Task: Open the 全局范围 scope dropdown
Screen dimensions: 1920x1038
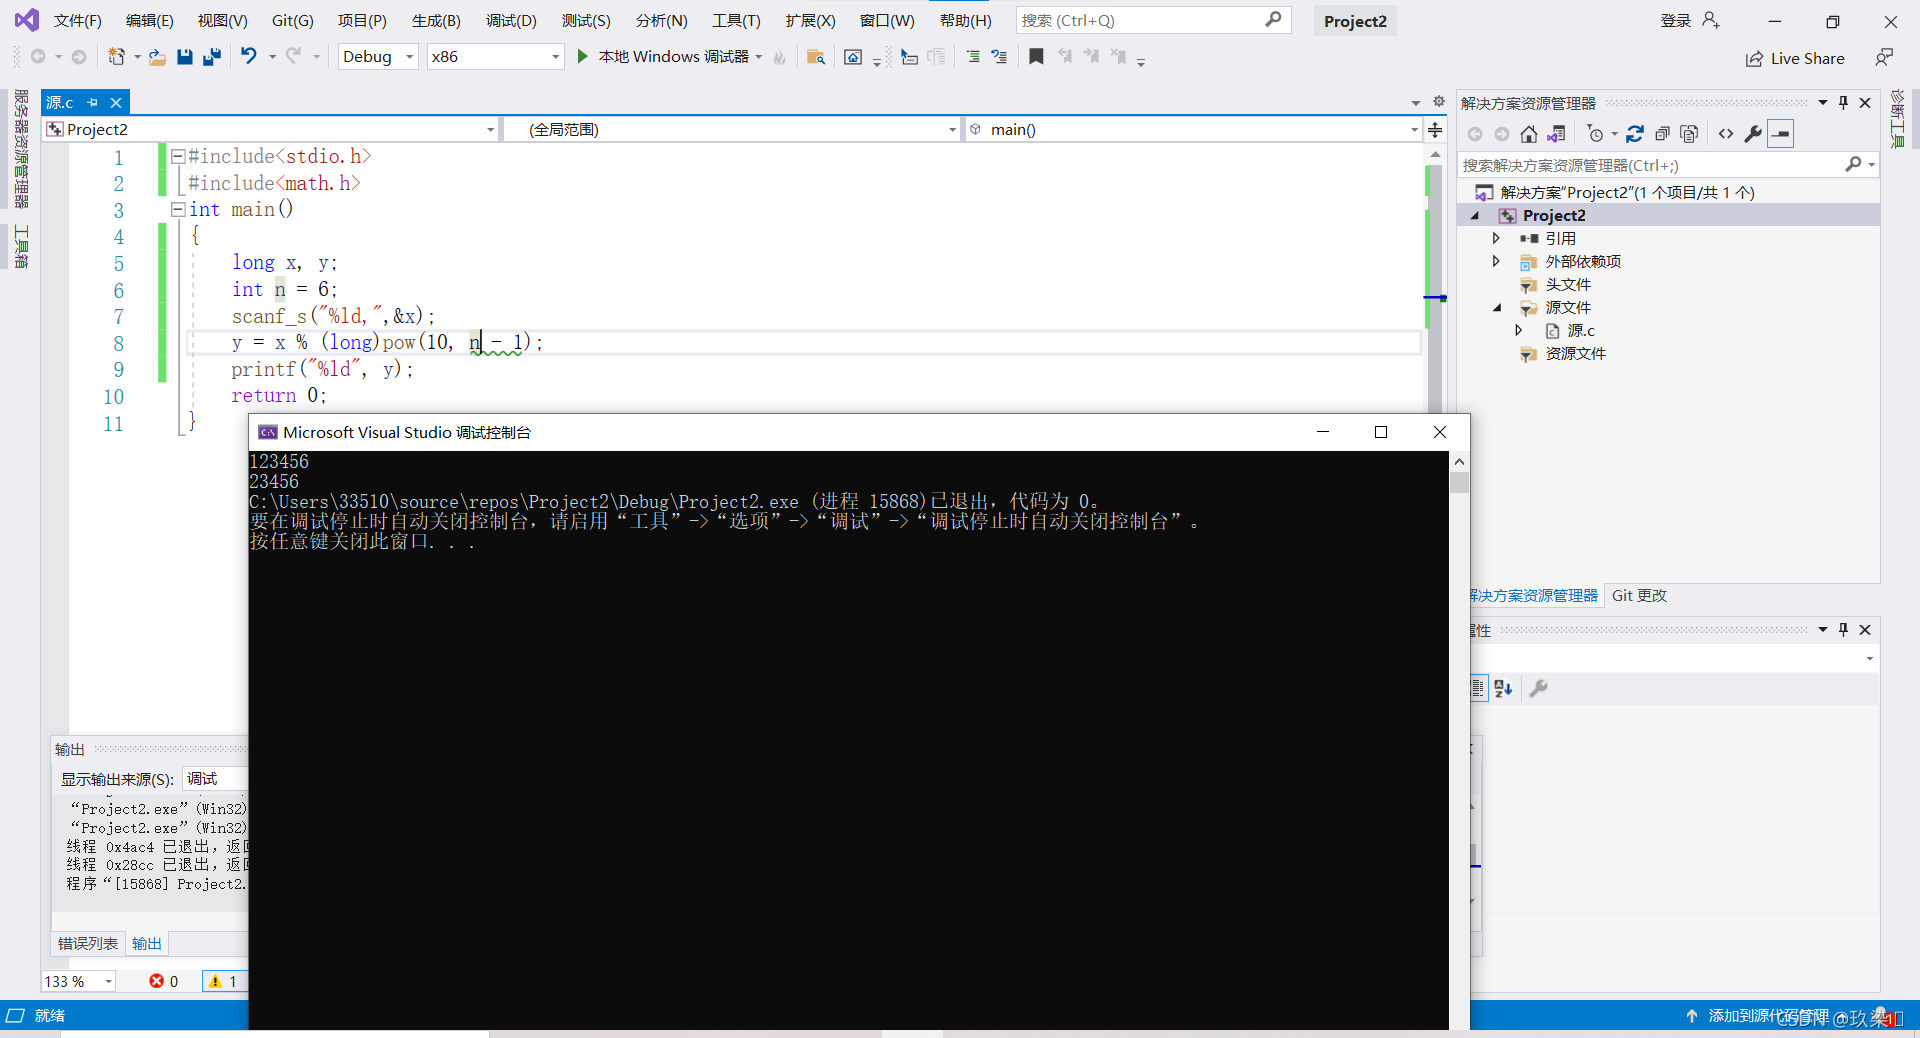Action: pos(732,130)
